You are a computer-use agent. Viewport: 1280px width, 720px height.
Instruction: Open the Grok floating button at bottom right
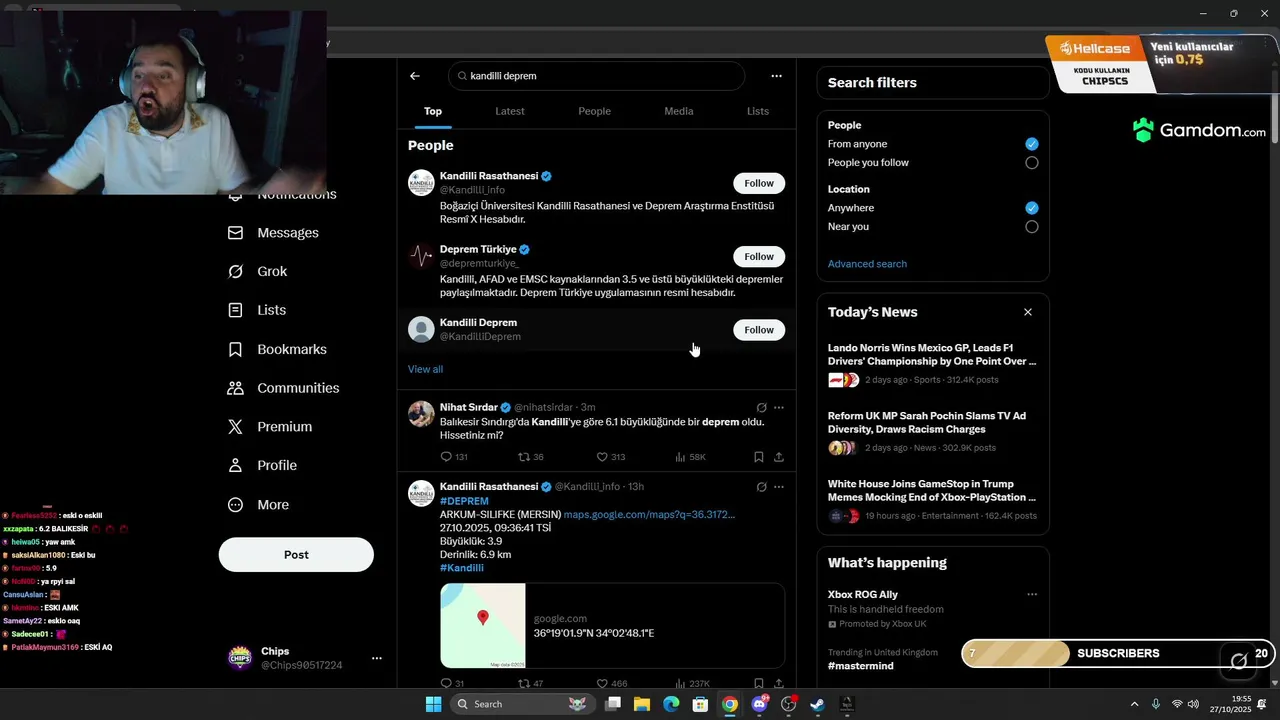tap(1239, 660)
